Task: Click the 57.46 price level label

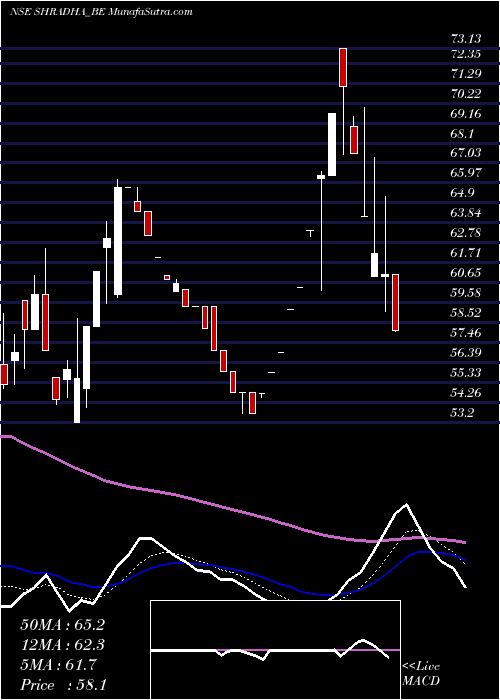Action: pos(467,332)
